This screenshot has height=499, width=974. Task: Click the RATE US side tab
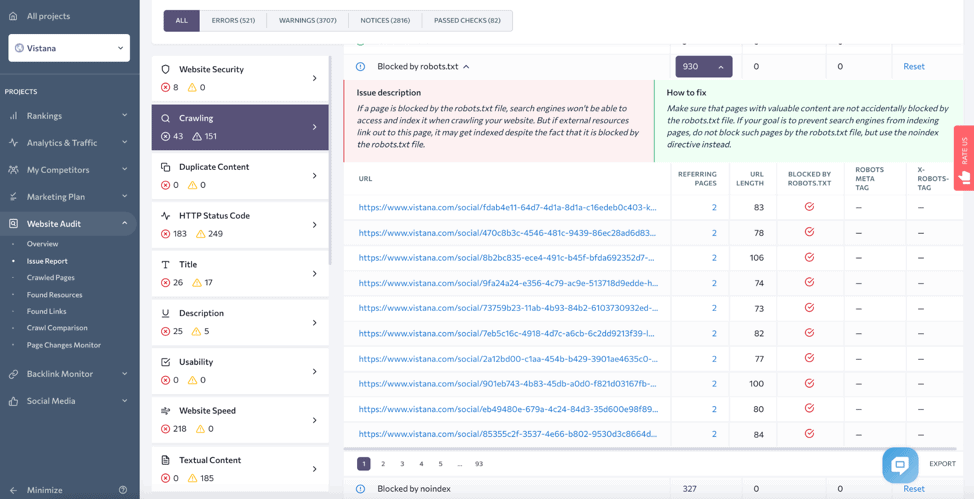[964, 158]
